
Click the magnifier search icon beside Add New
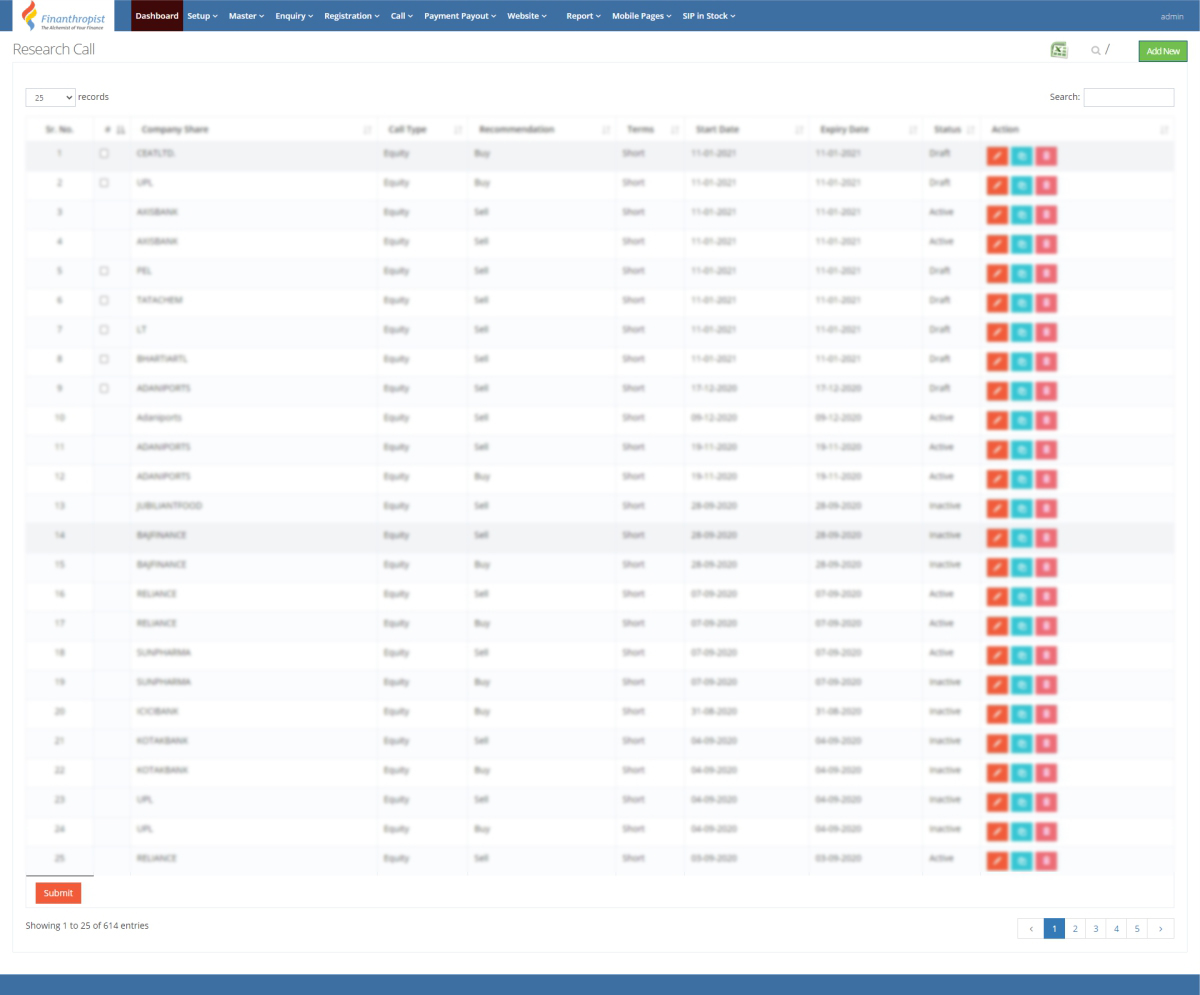[1096, 50]
